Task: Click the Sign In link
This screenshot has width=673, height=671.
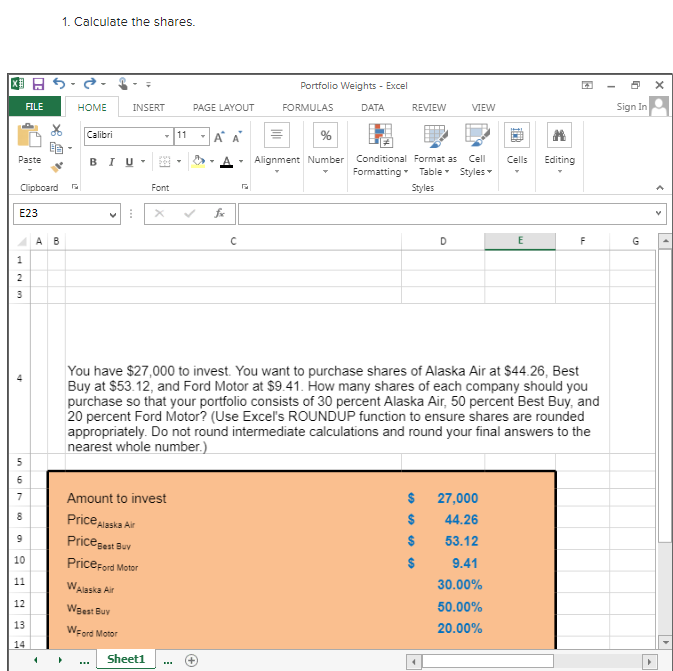Action: pos(631,106)
